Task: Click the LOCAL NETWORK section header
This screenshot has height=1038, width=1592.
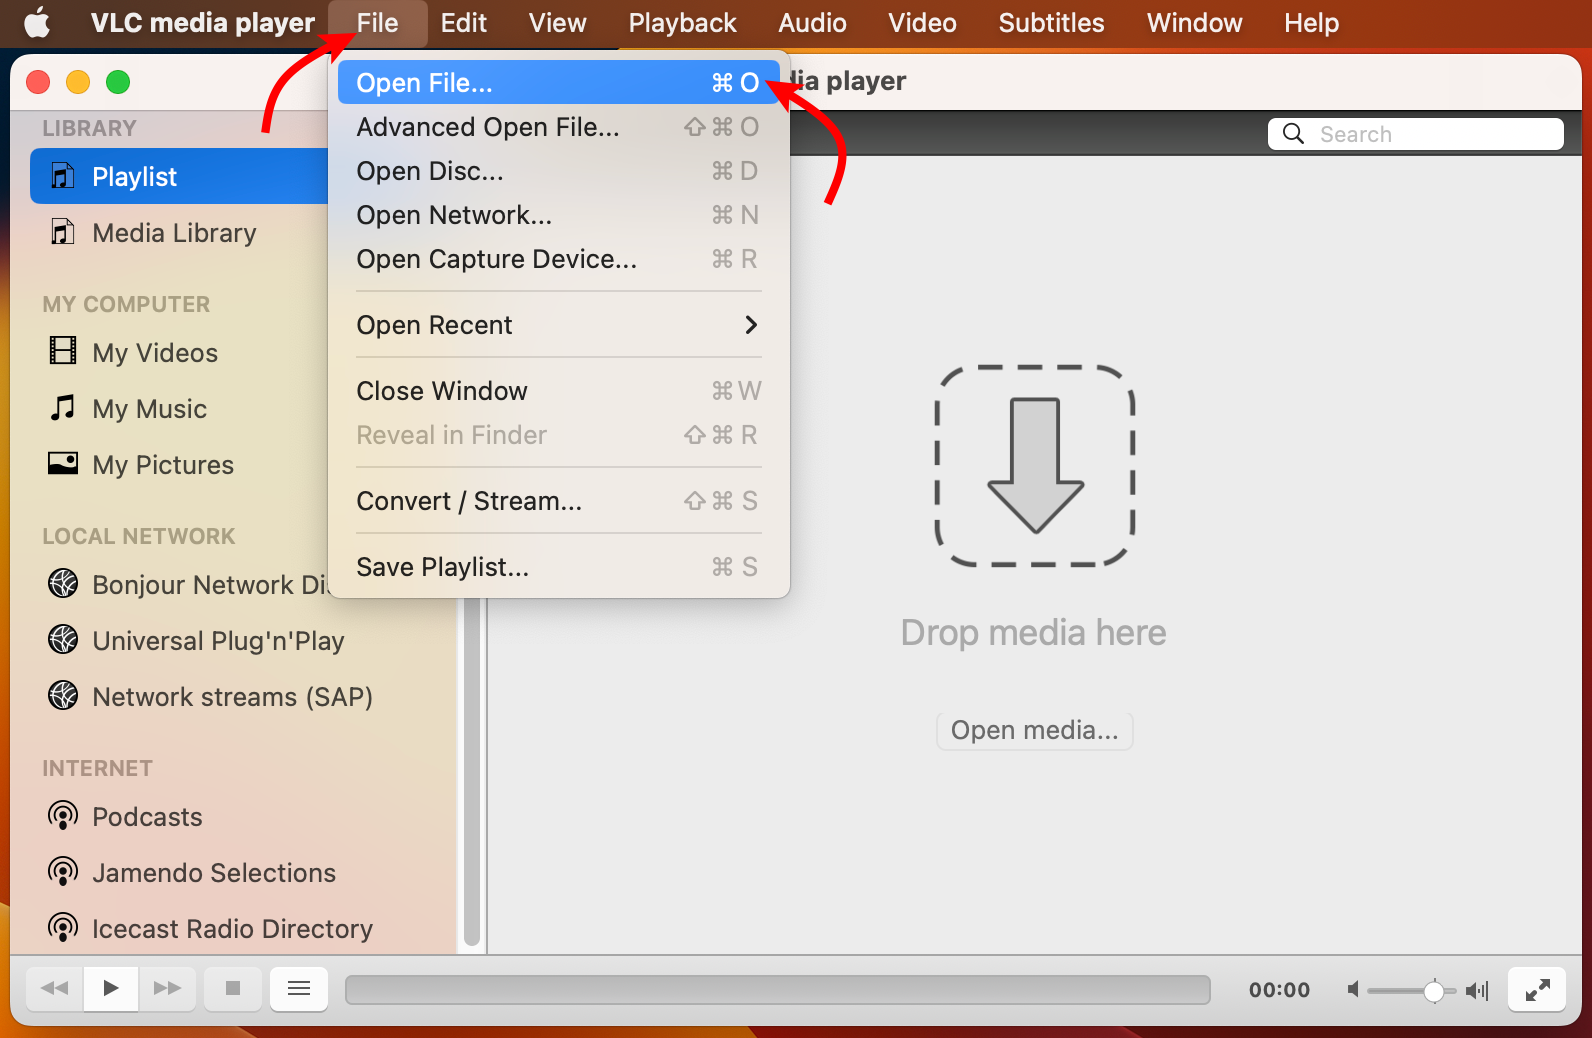Action: pyautogui.click(x=139, y=536)
